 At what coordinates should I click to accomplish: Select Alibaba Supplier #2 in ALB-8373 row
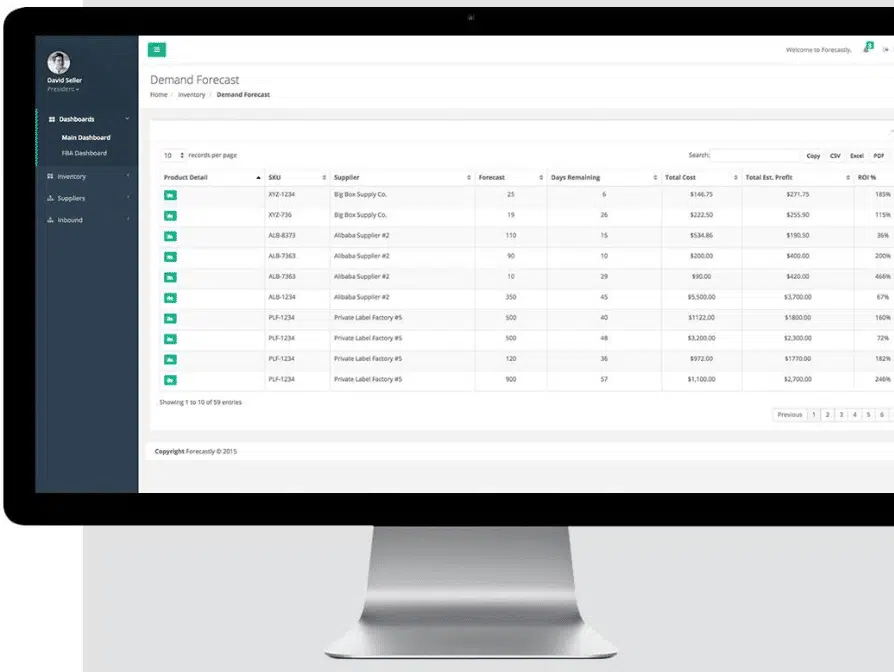[361, 235]
